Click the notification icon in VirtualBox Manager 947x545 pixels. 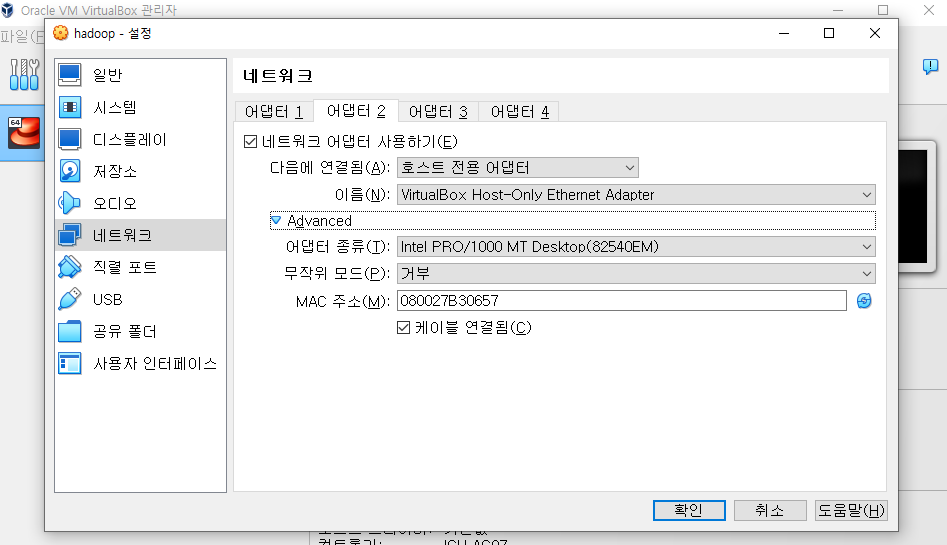(930, 66)
